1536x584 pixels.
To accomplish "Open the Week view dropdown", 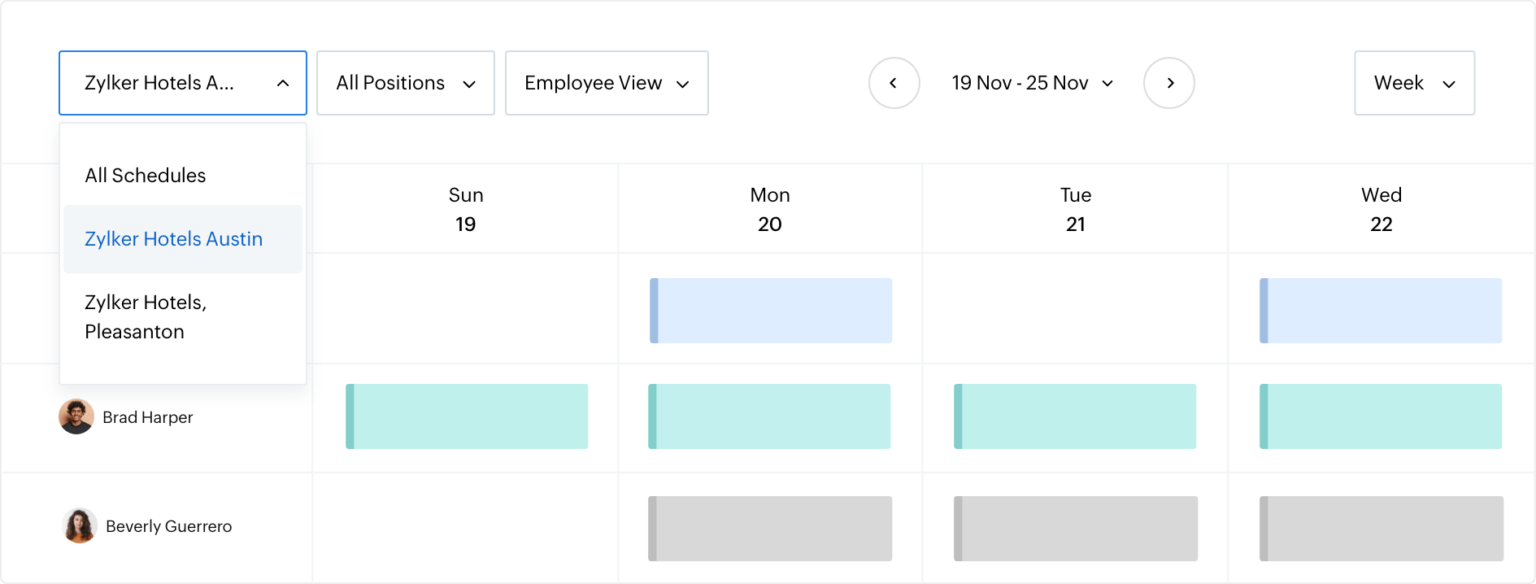I will tap(1414, 83).
